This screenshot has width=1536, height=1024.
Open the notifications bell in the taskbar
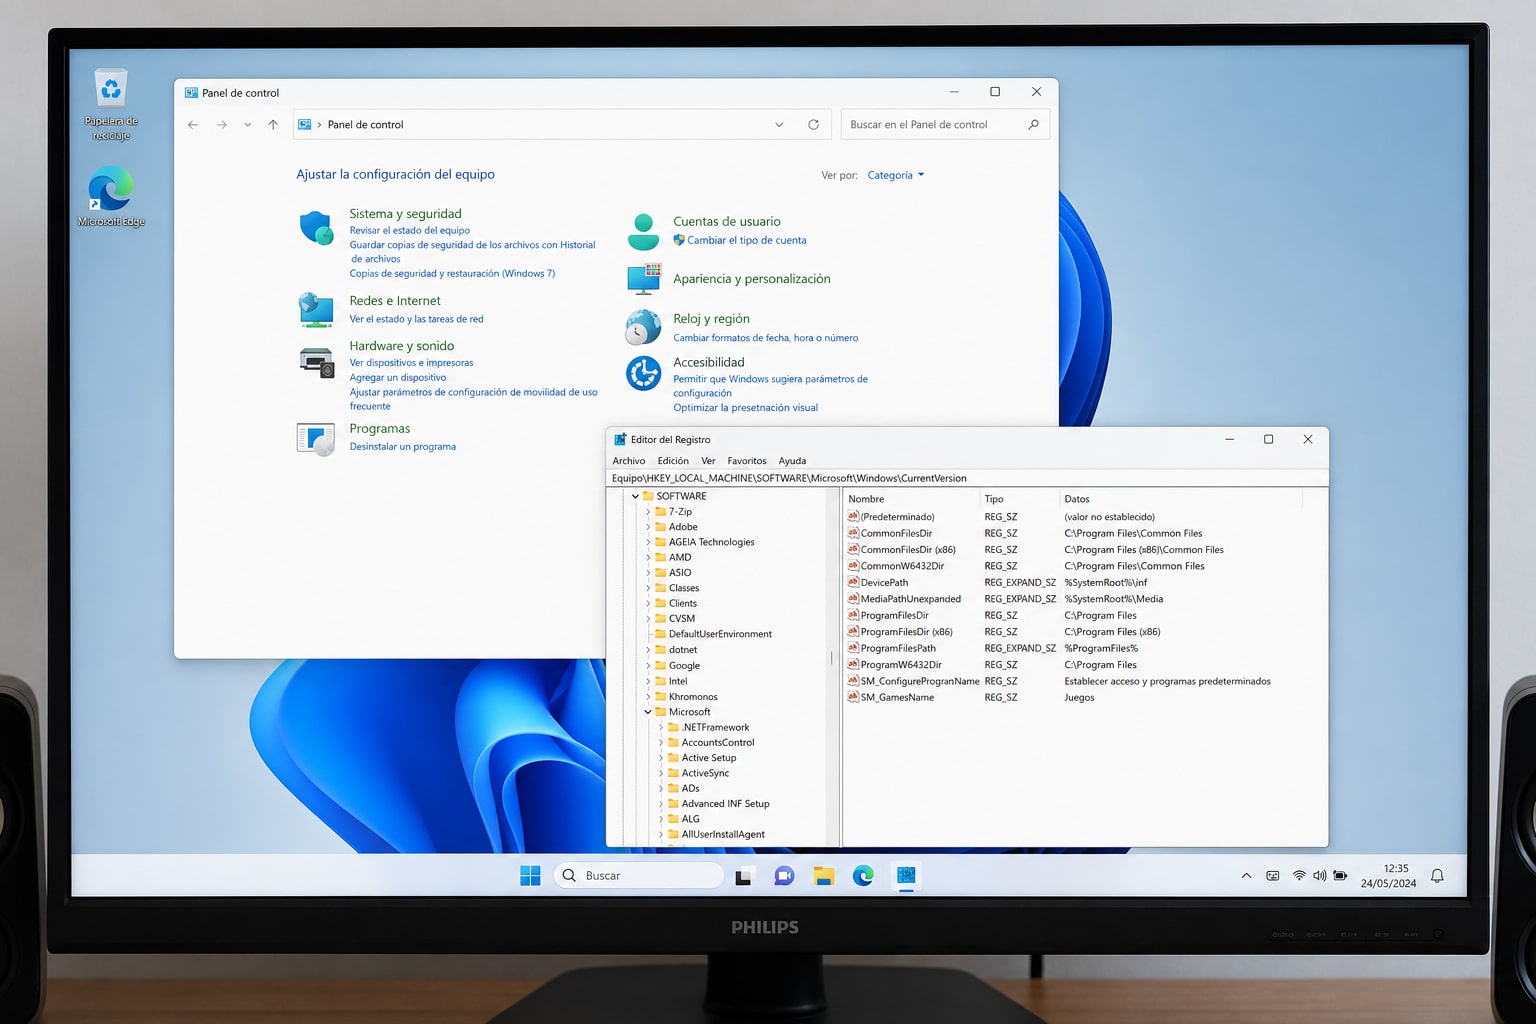coord(1437,876)
